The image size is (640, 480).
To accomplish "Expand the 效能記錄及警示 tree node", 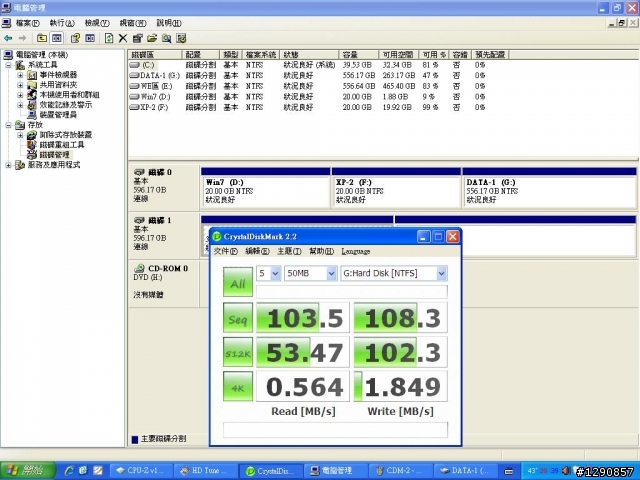I will pos(20,105).
